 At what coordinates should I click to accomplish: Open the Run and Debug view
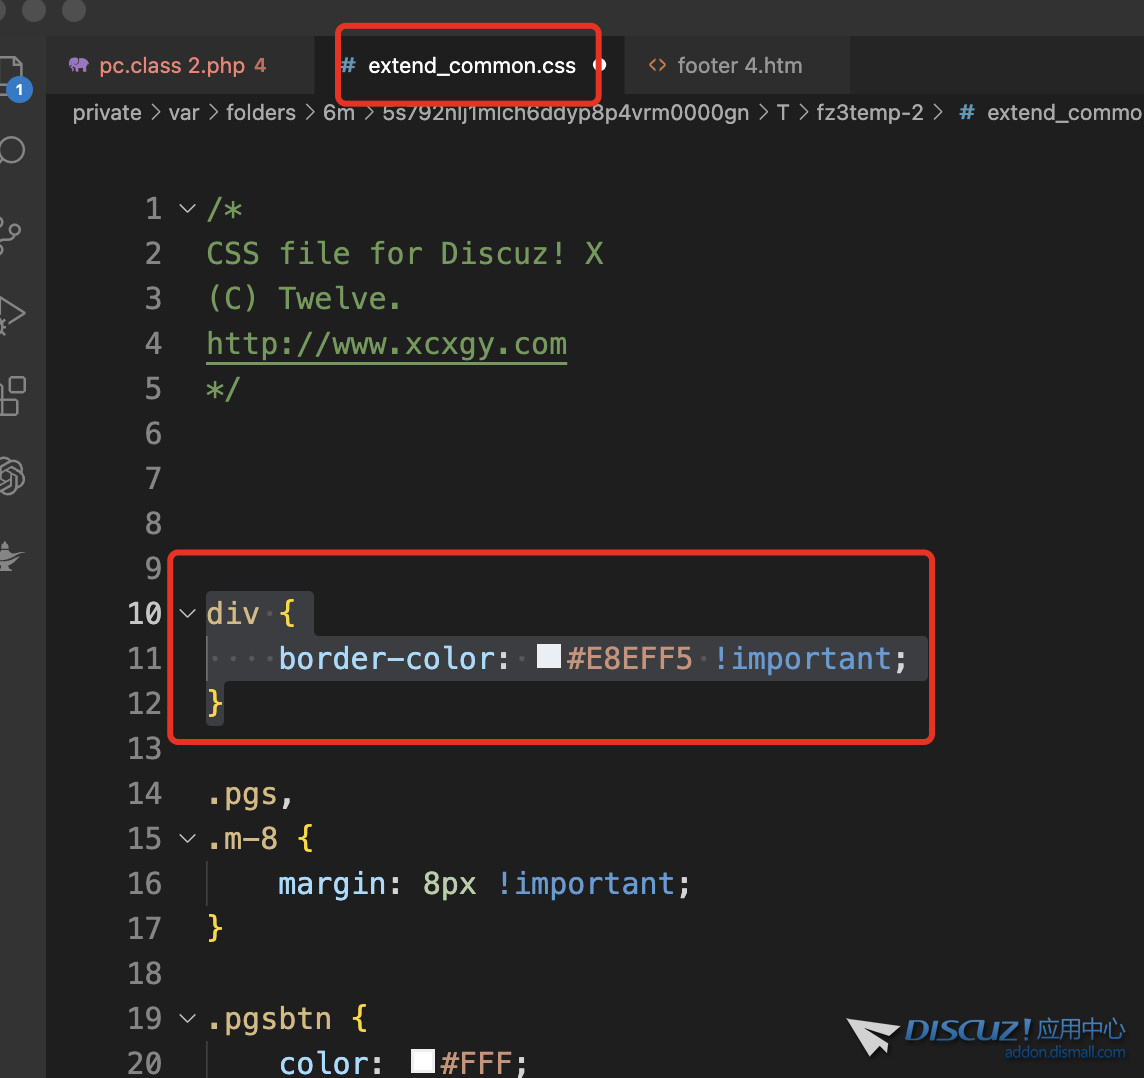[x=11, y=314]
